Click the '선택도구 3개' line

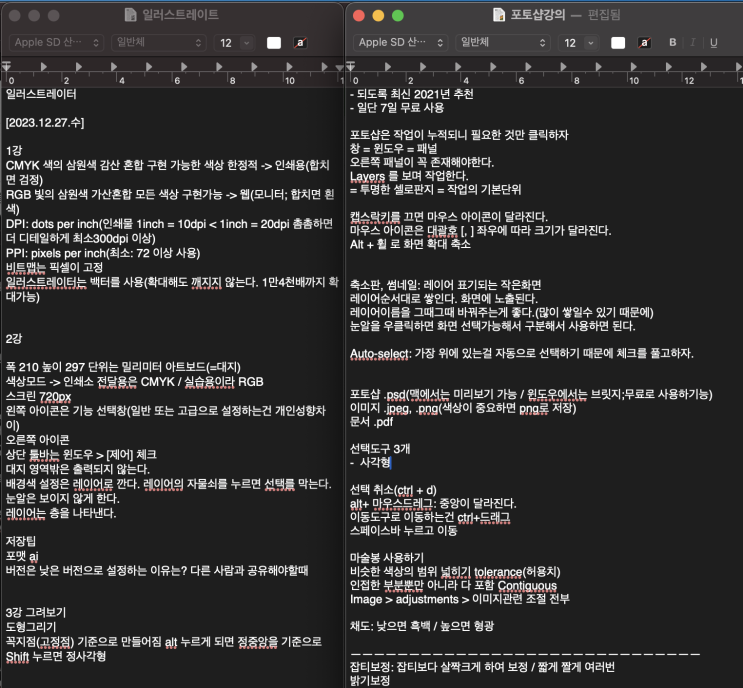pyautogui.click(x=380, y=449)
